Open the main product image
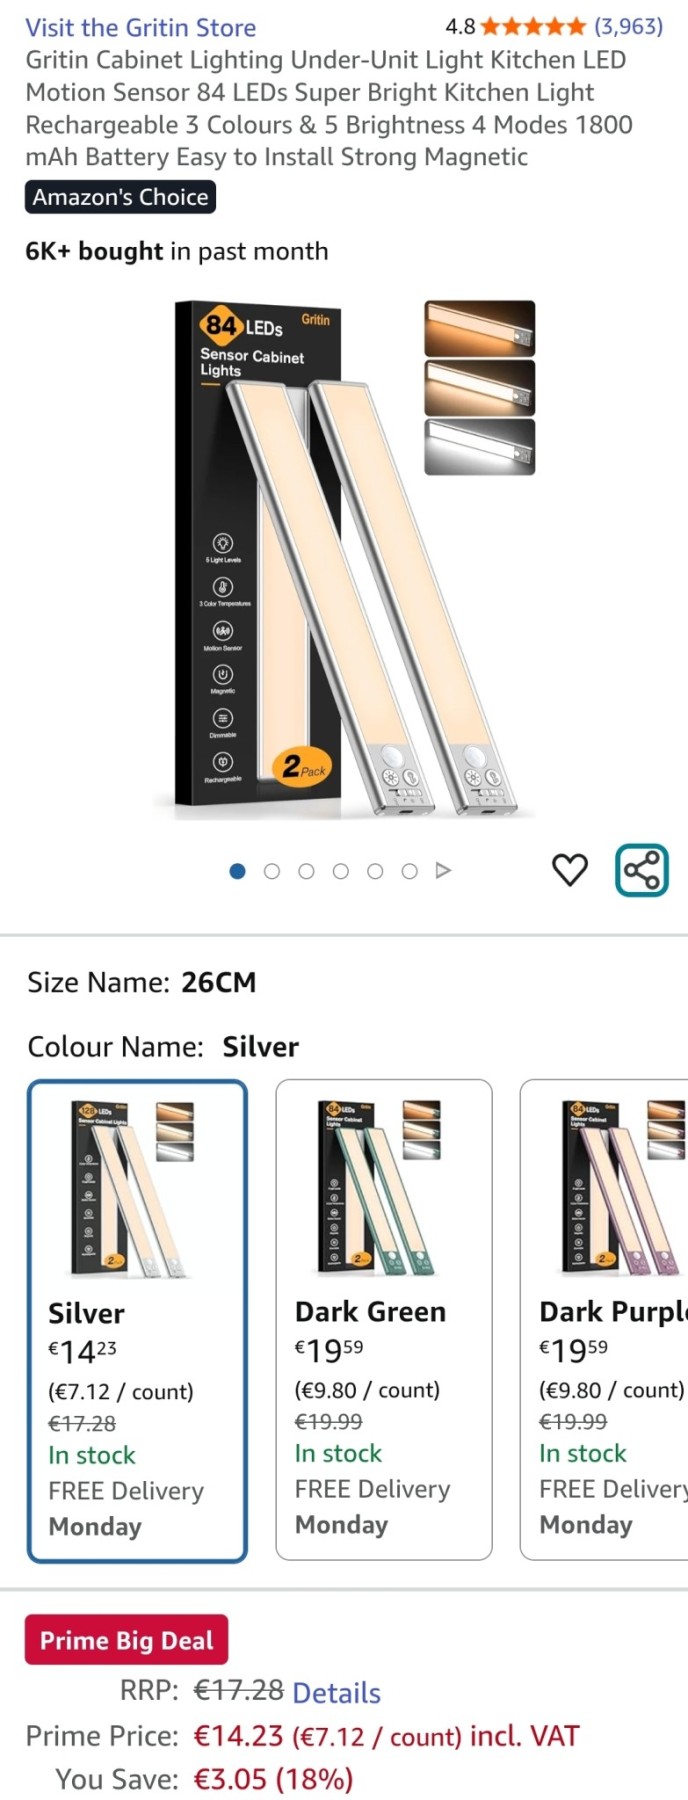The height and width of the screenshot is (1800, 688). 344,560
